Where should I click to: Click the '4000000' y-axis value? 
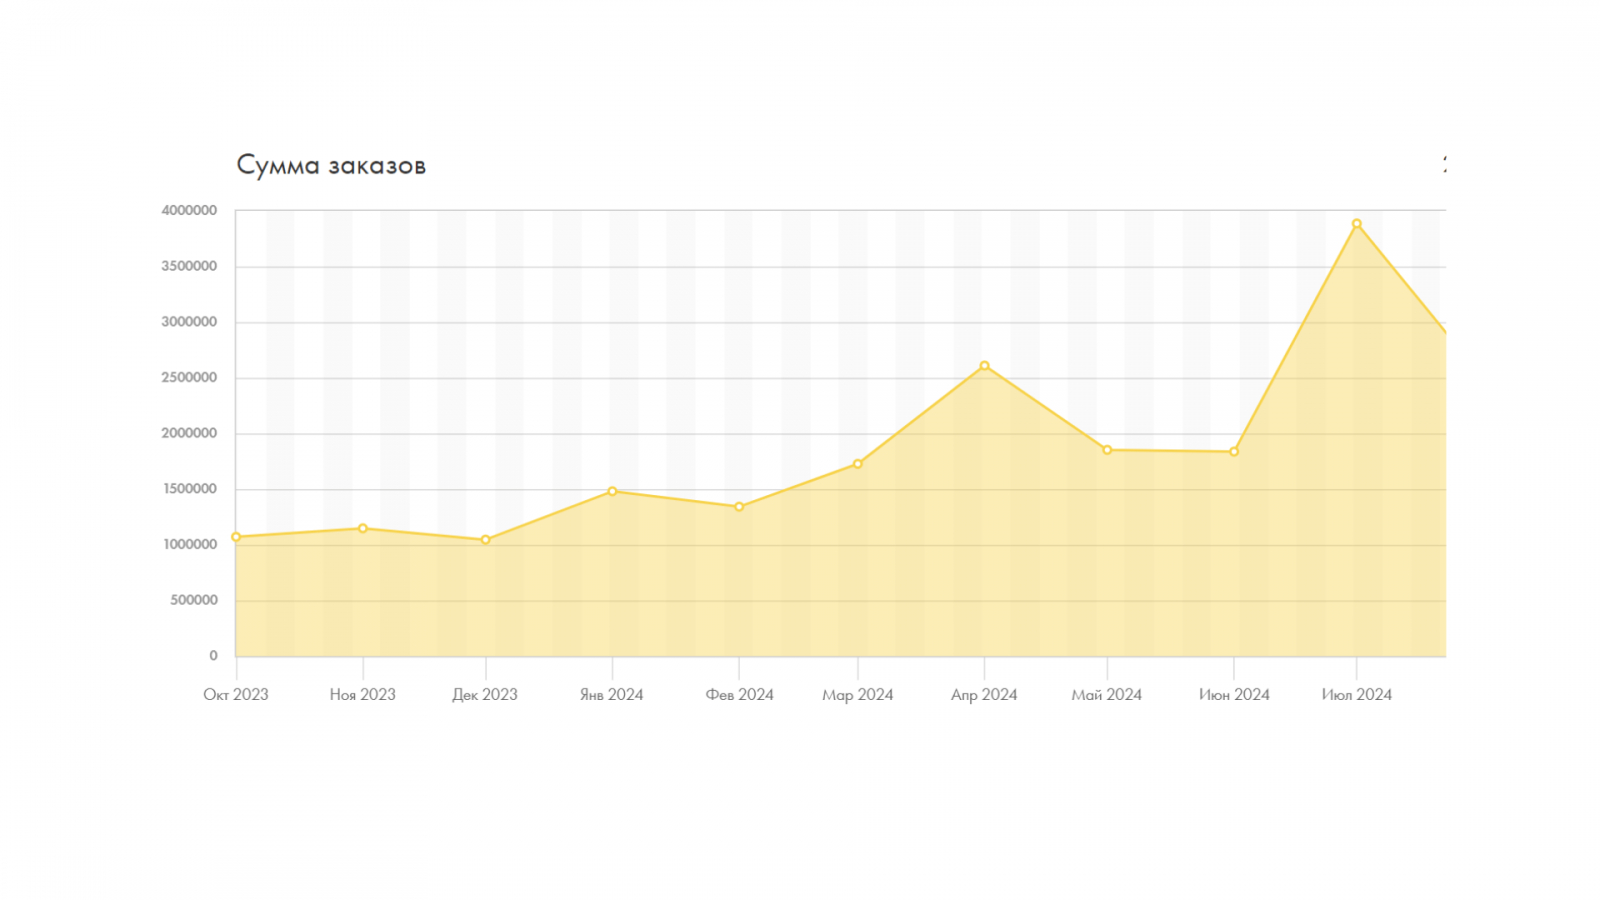click(189, 211)
